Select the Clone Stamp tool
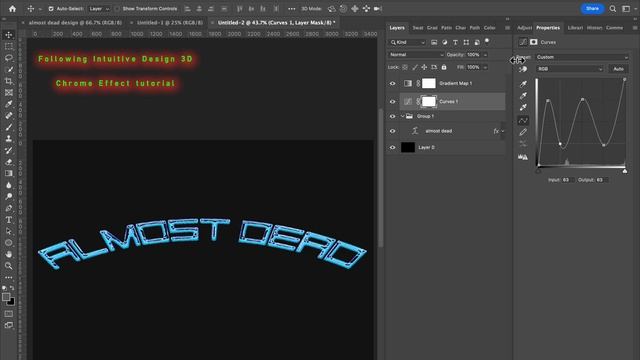Image resolution: width=640 pixels, height=360 pixels. (9, 139)
